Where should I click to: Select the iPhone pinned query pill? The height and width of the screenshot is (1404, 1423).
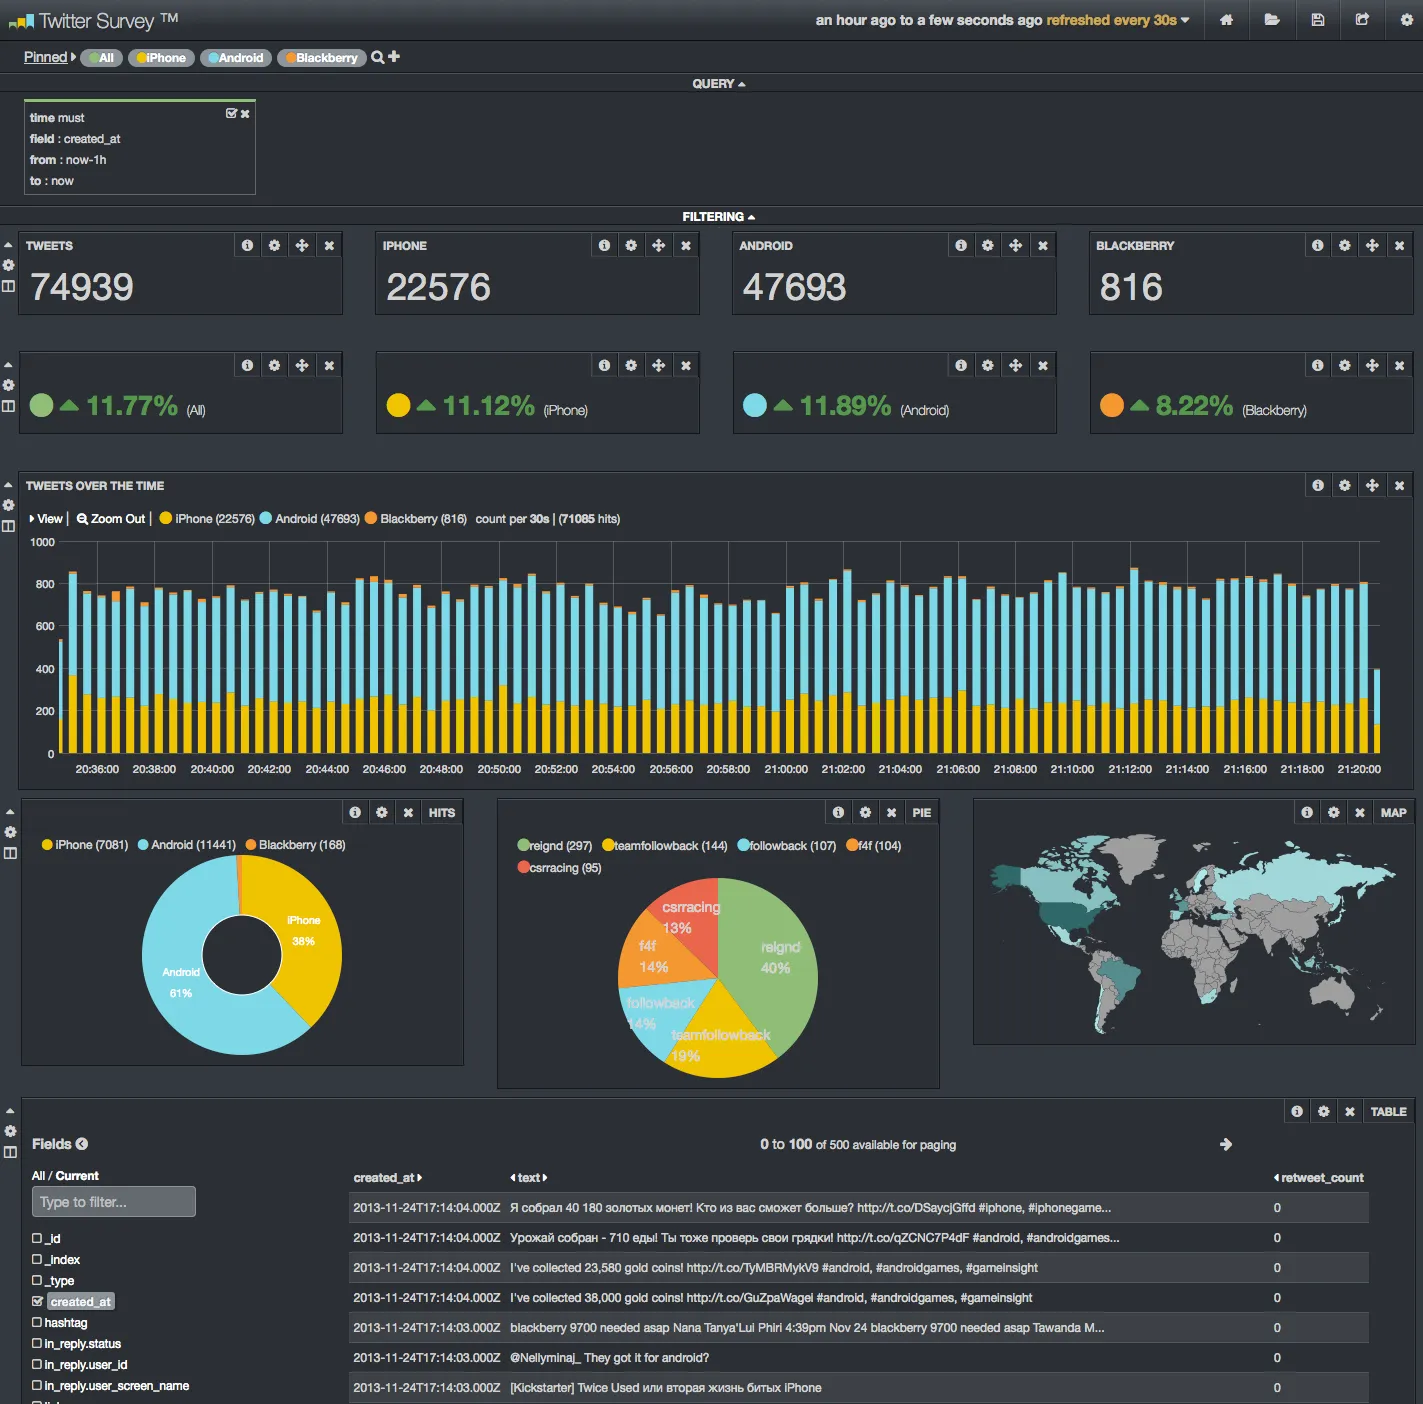point(161,58)
